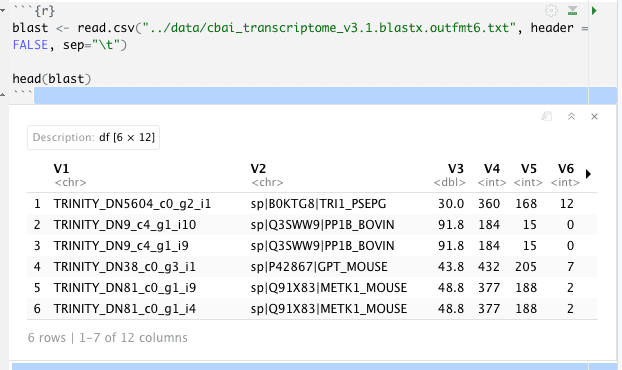Screen dimensions: 622x370
Task: Show next columns arrow
Action: pyautogui.click(x=588, y=174)
